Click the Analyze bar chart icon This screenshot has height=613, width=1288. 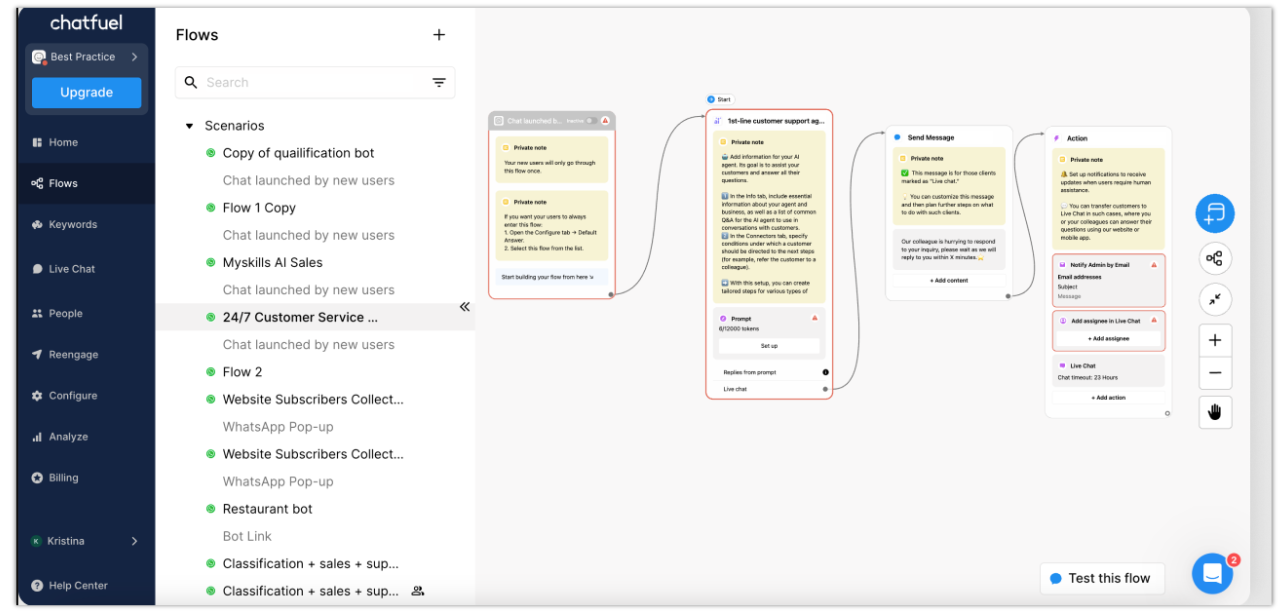pos(37,437)
